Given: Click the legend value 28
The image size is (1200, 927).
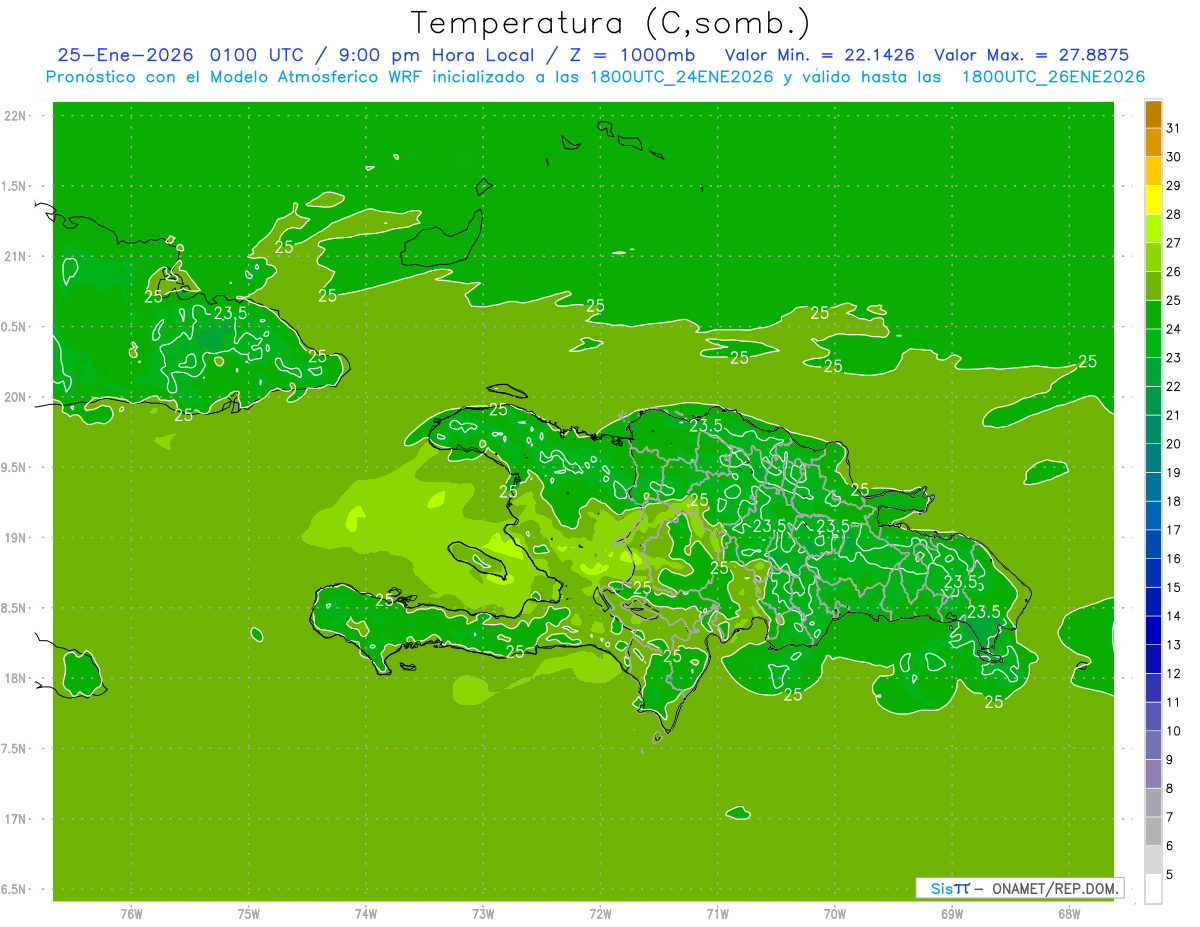Looking at the screenshot, I should 1174,214.
